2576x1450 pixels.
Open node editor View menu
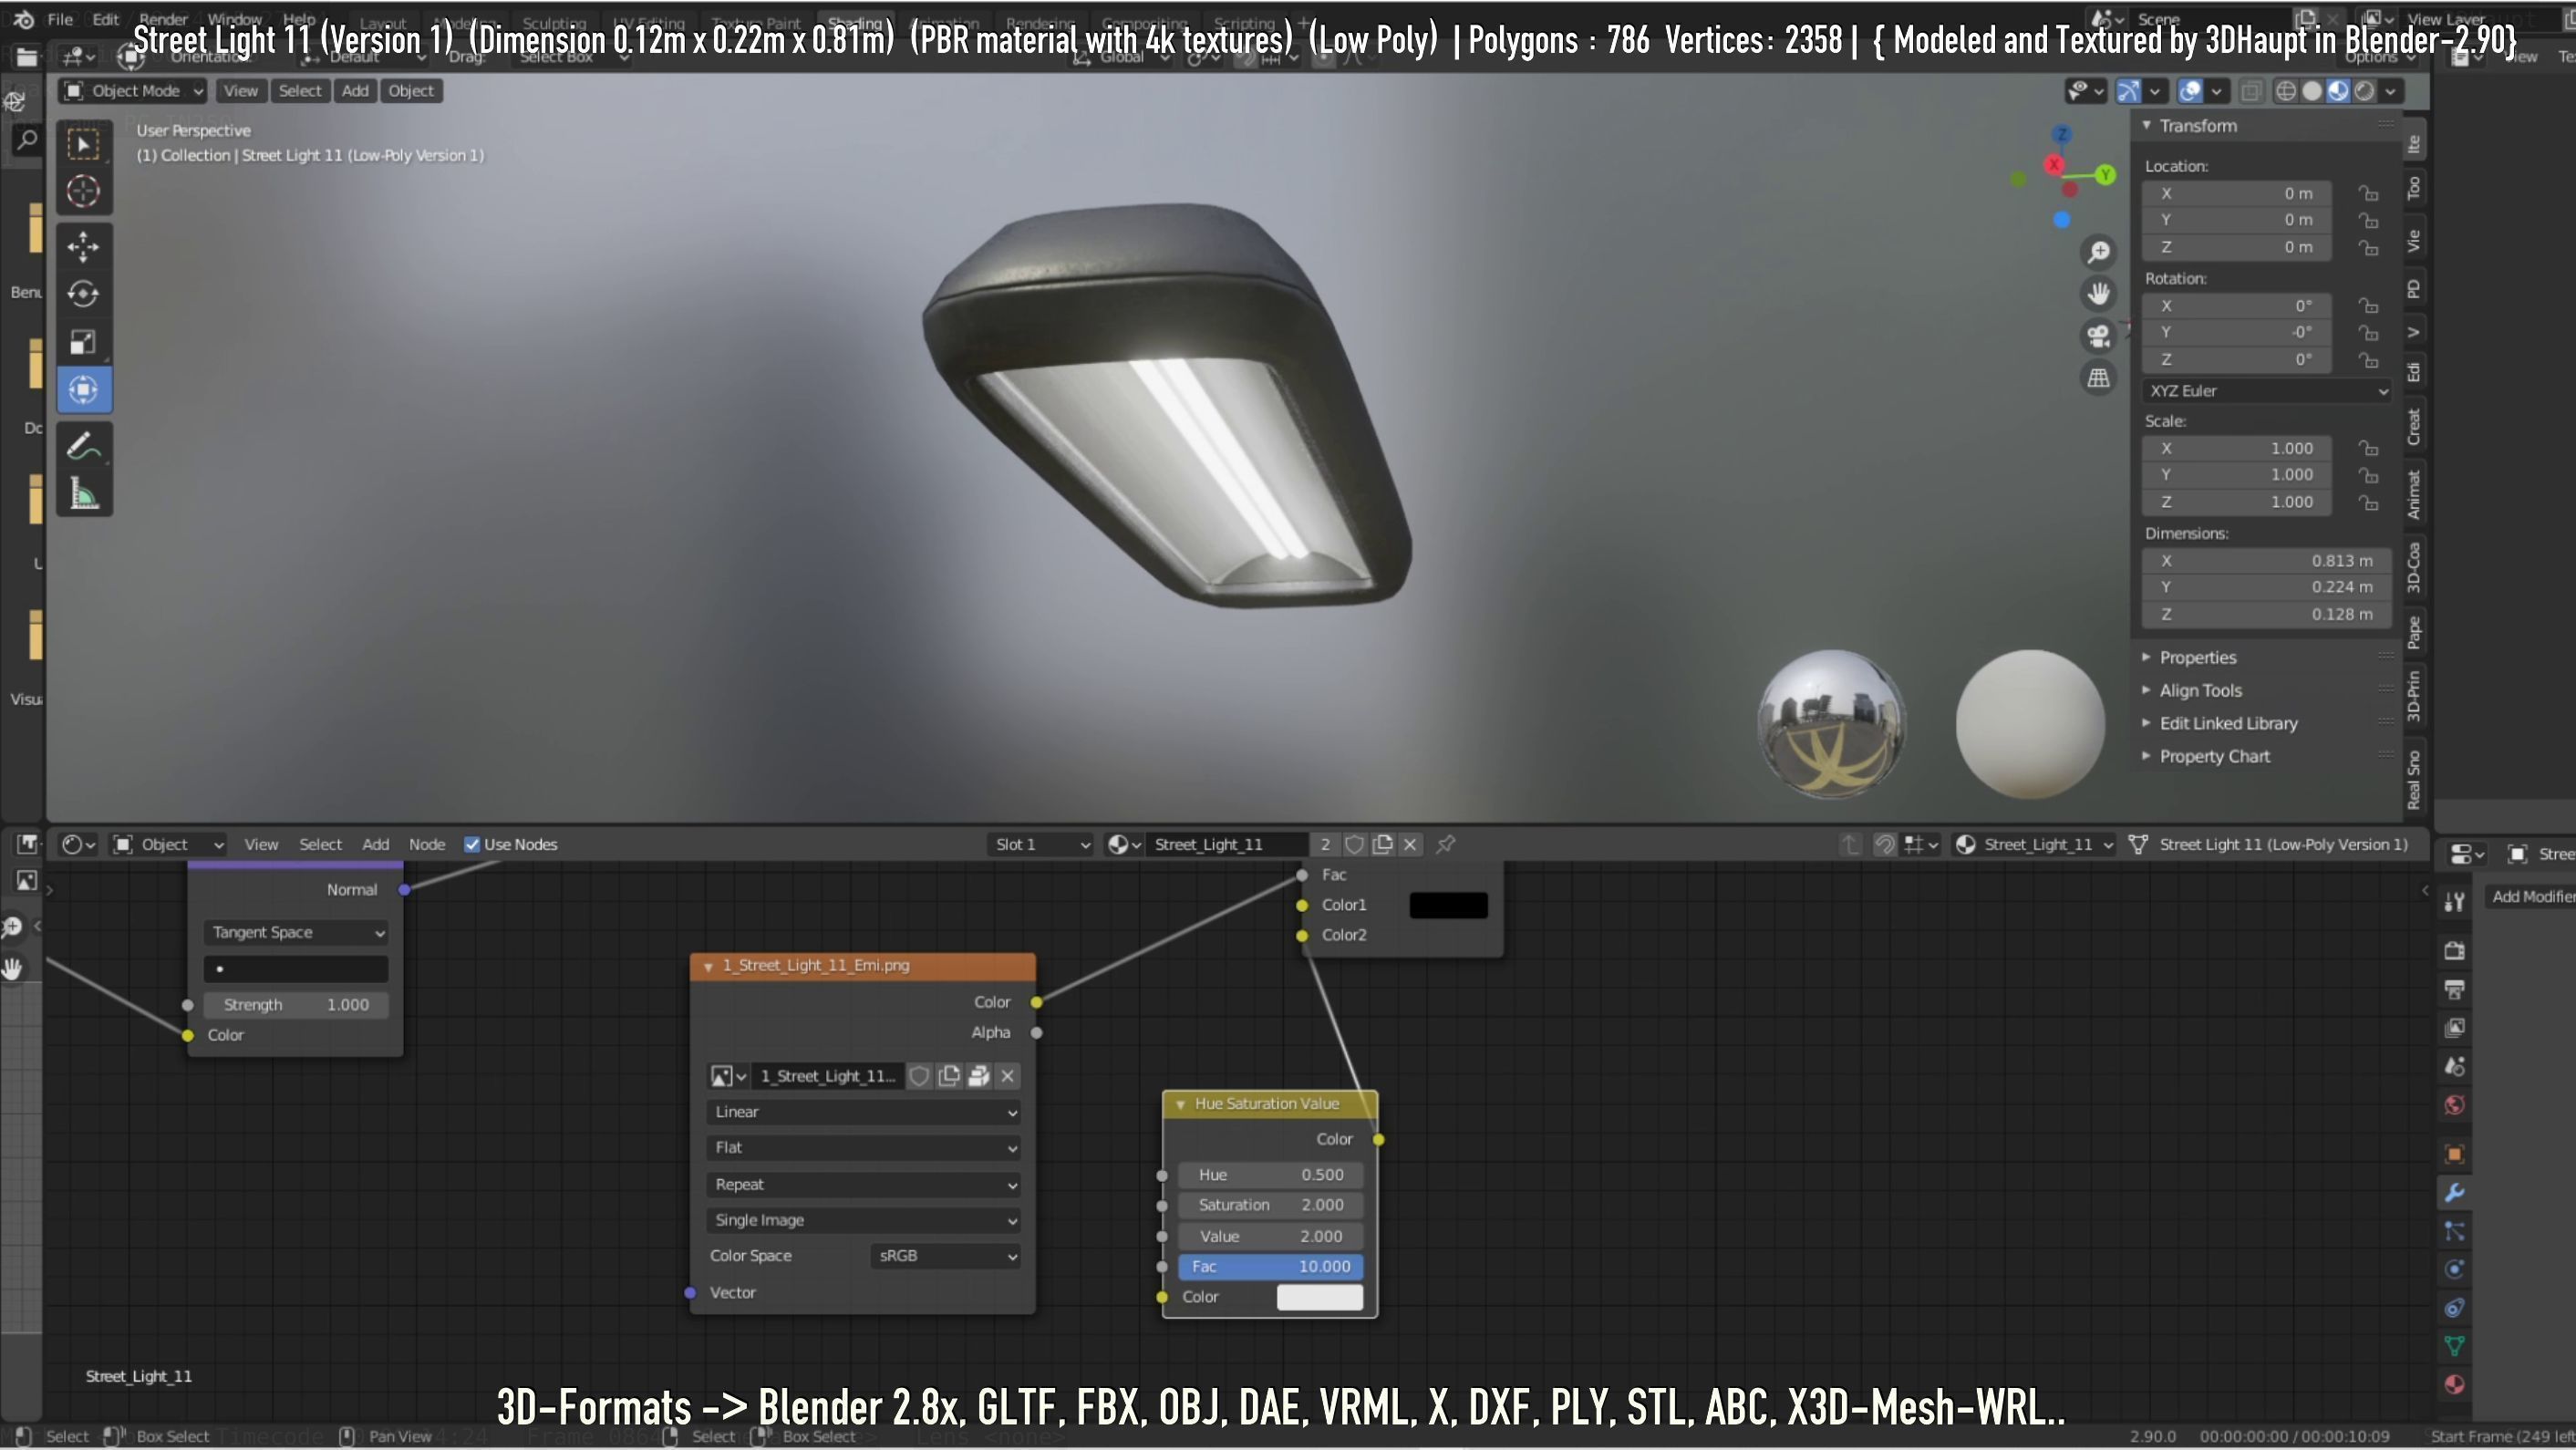(261, 844)
